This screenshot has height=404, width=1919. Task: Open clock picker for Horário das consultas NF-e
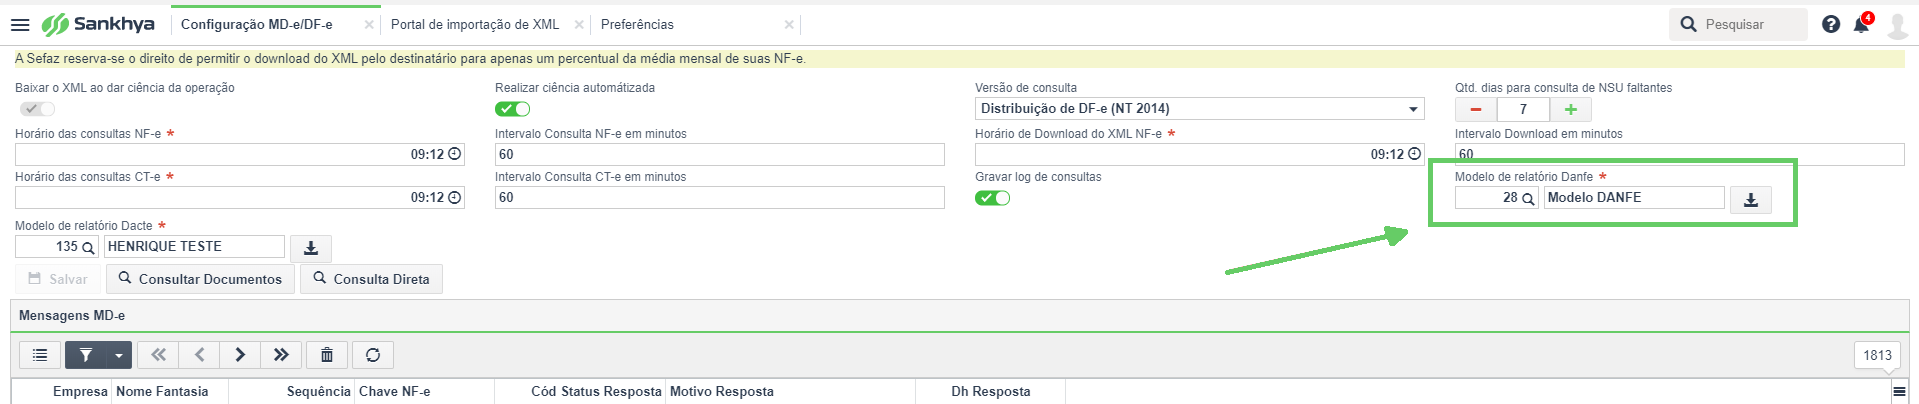[x=455, y=154]
